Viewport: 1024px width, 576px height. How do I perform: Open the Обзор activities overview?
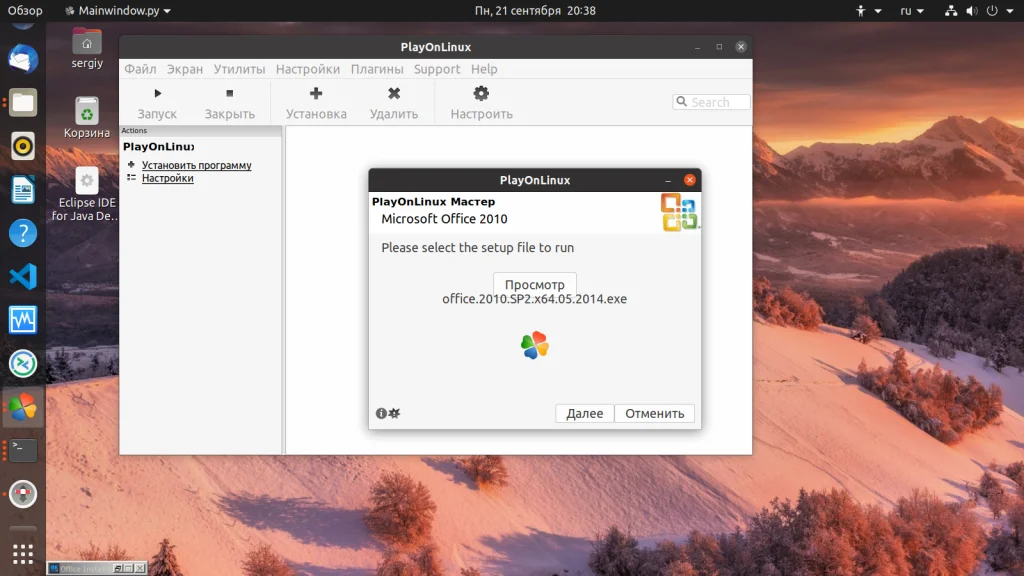(x=25, y=10)
